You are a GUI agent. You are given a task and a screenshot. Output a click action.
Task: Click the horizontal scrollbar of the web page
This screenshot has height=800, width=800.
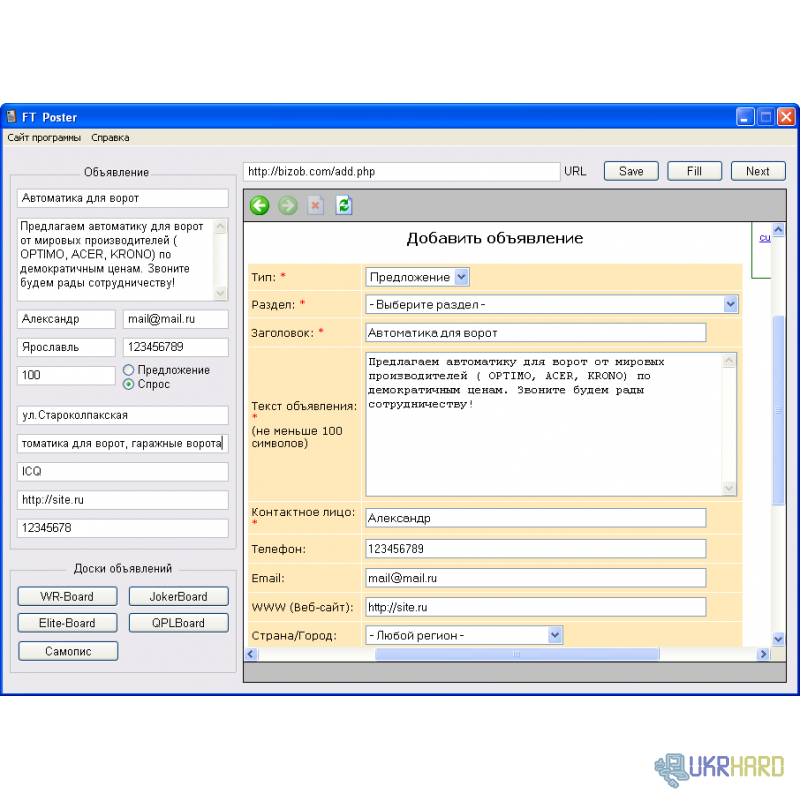coord(516,654)
